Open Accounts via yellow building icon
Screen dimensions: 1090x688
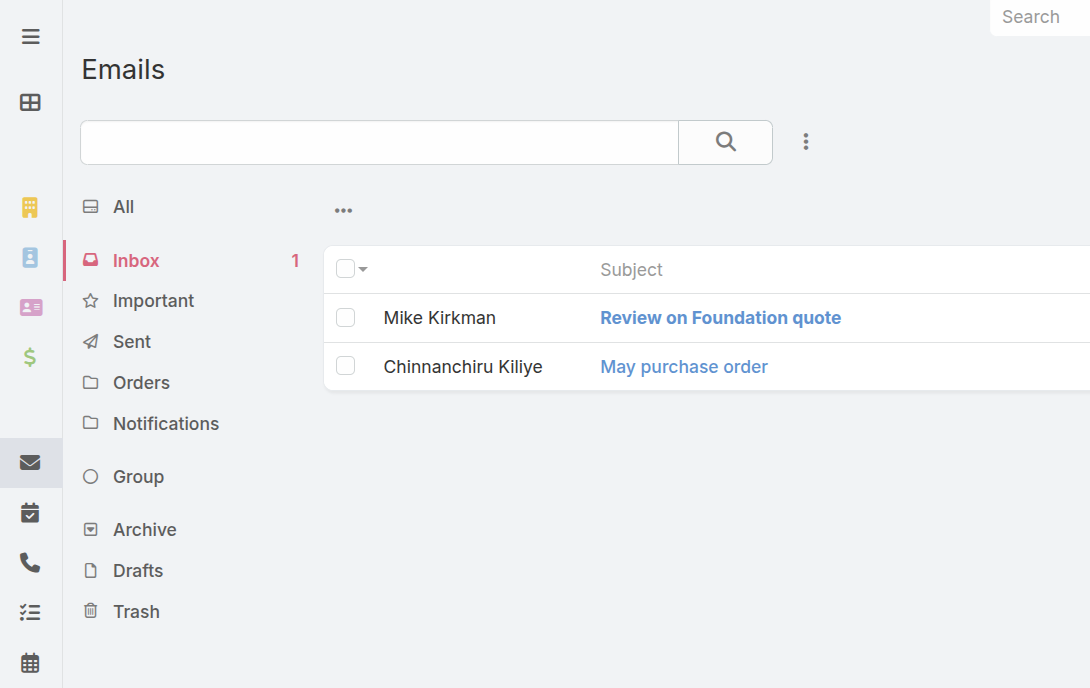pyautogui.click(x=30, y=208)
